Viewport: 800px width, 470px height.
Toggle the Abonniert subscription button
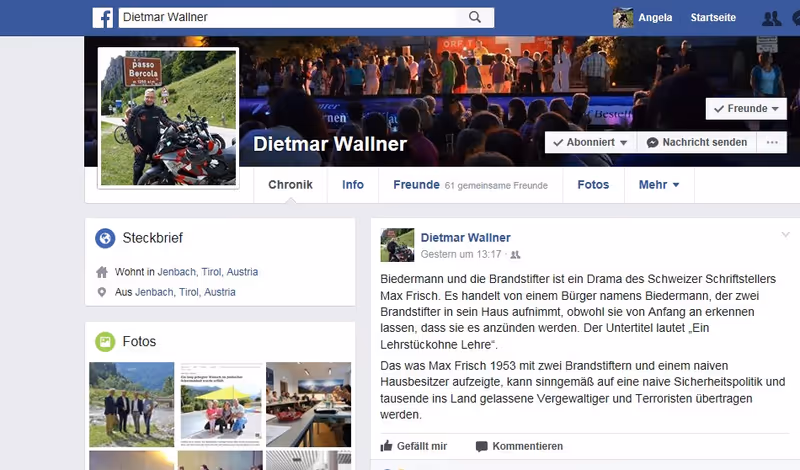pyautogui.click(x=591, y=142)
